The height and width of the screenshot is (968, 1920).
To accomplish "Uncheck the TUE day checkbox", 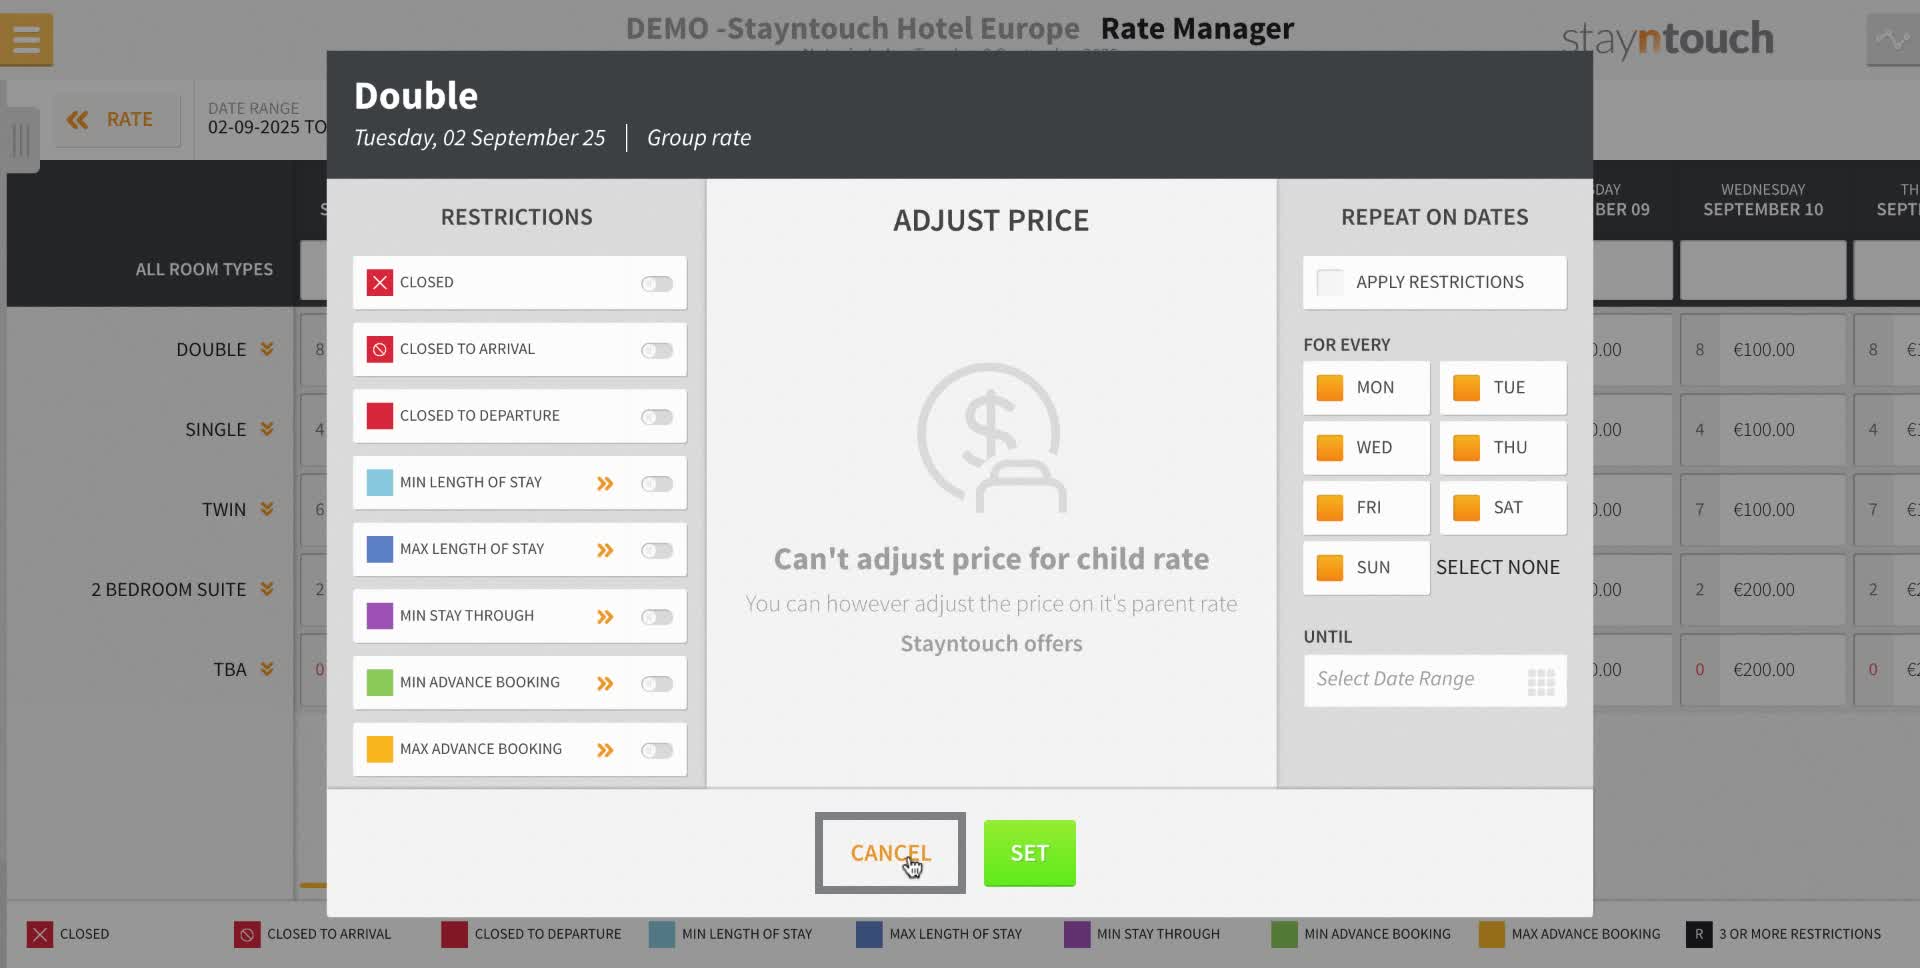I will click(1466, 388).
